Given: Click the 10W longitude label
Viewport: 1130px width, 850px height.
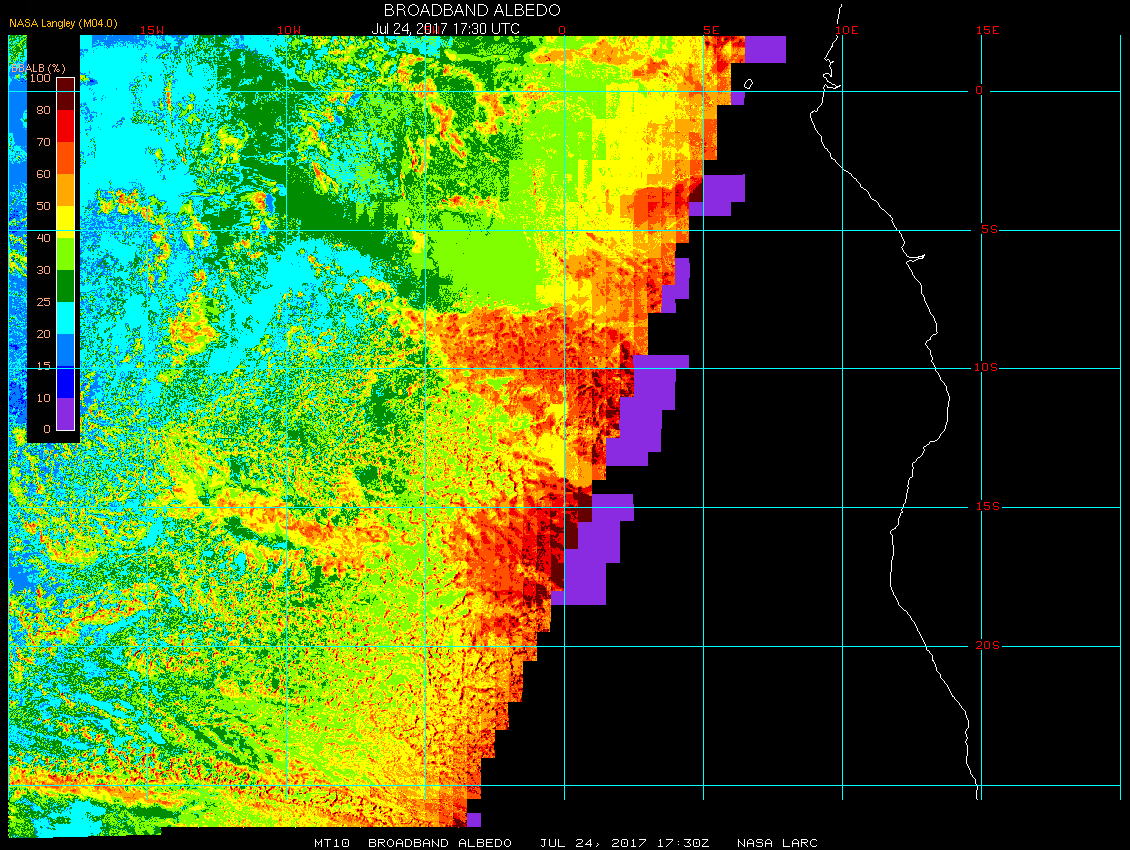Looking at the screenshot, I should (289, 30).
